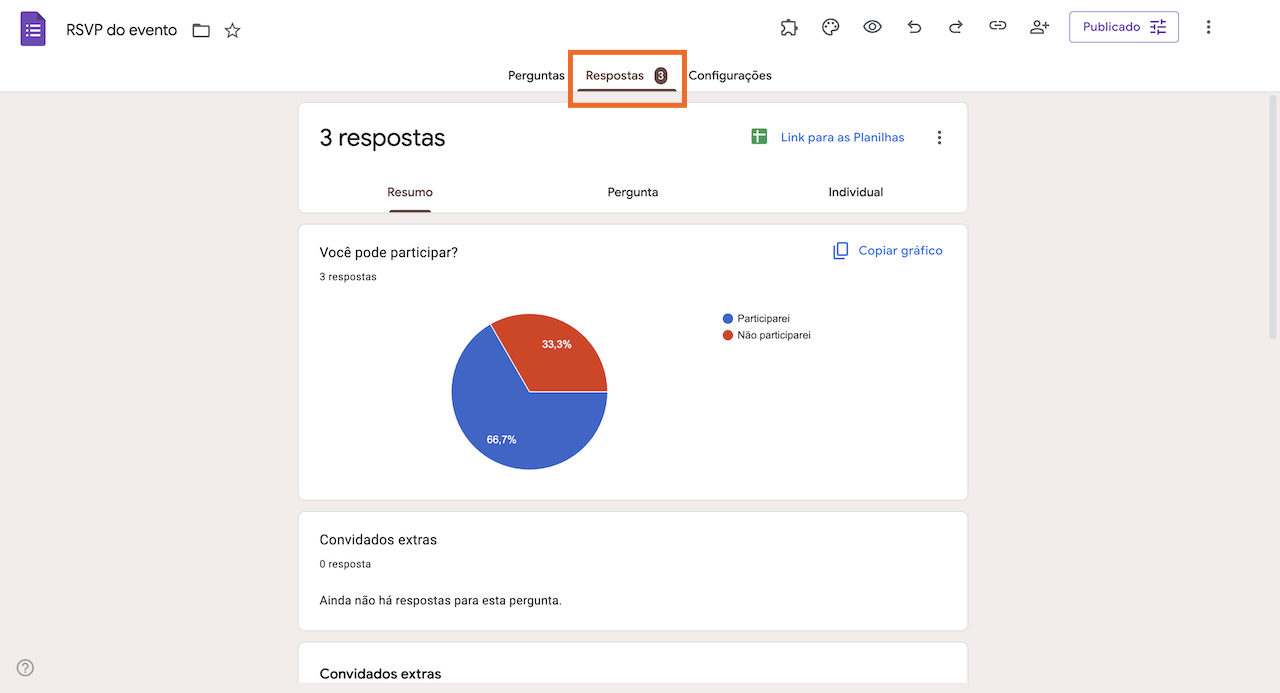Add collaborators with the person-plus icon
The height and width of the screenshot is (693, 1280).
(1039, 27)
